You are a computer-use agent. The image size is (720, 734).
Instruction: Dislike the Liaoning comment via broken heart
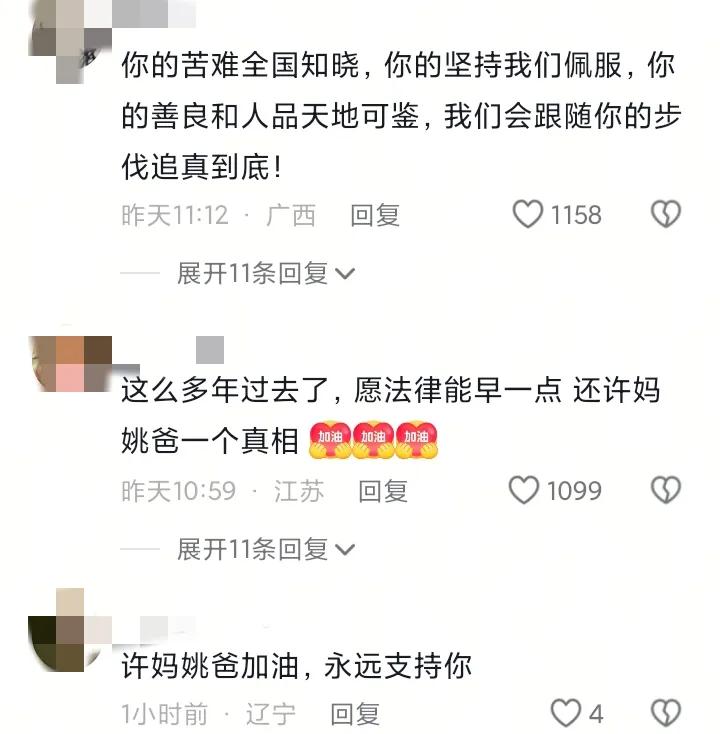(666, 713)
